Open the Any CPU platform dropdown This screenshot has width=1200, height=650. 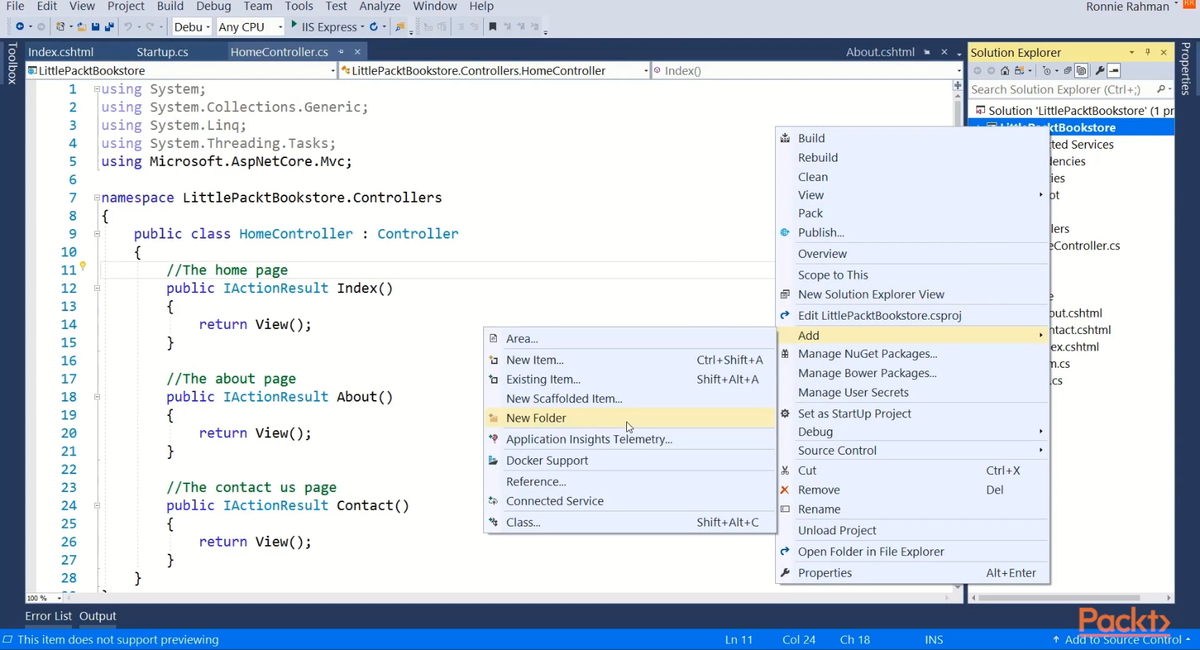(x=280, y=27)
